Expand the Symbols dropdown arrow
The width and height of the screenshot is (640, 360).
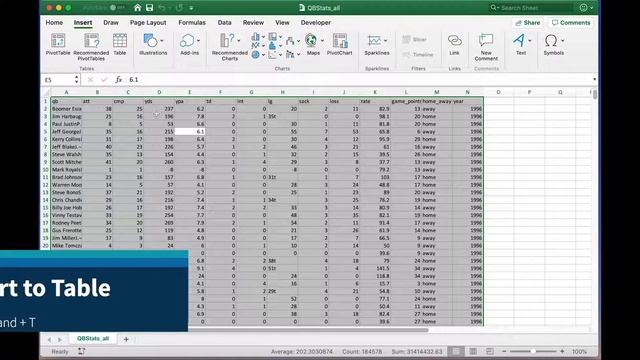pos(562,40)
